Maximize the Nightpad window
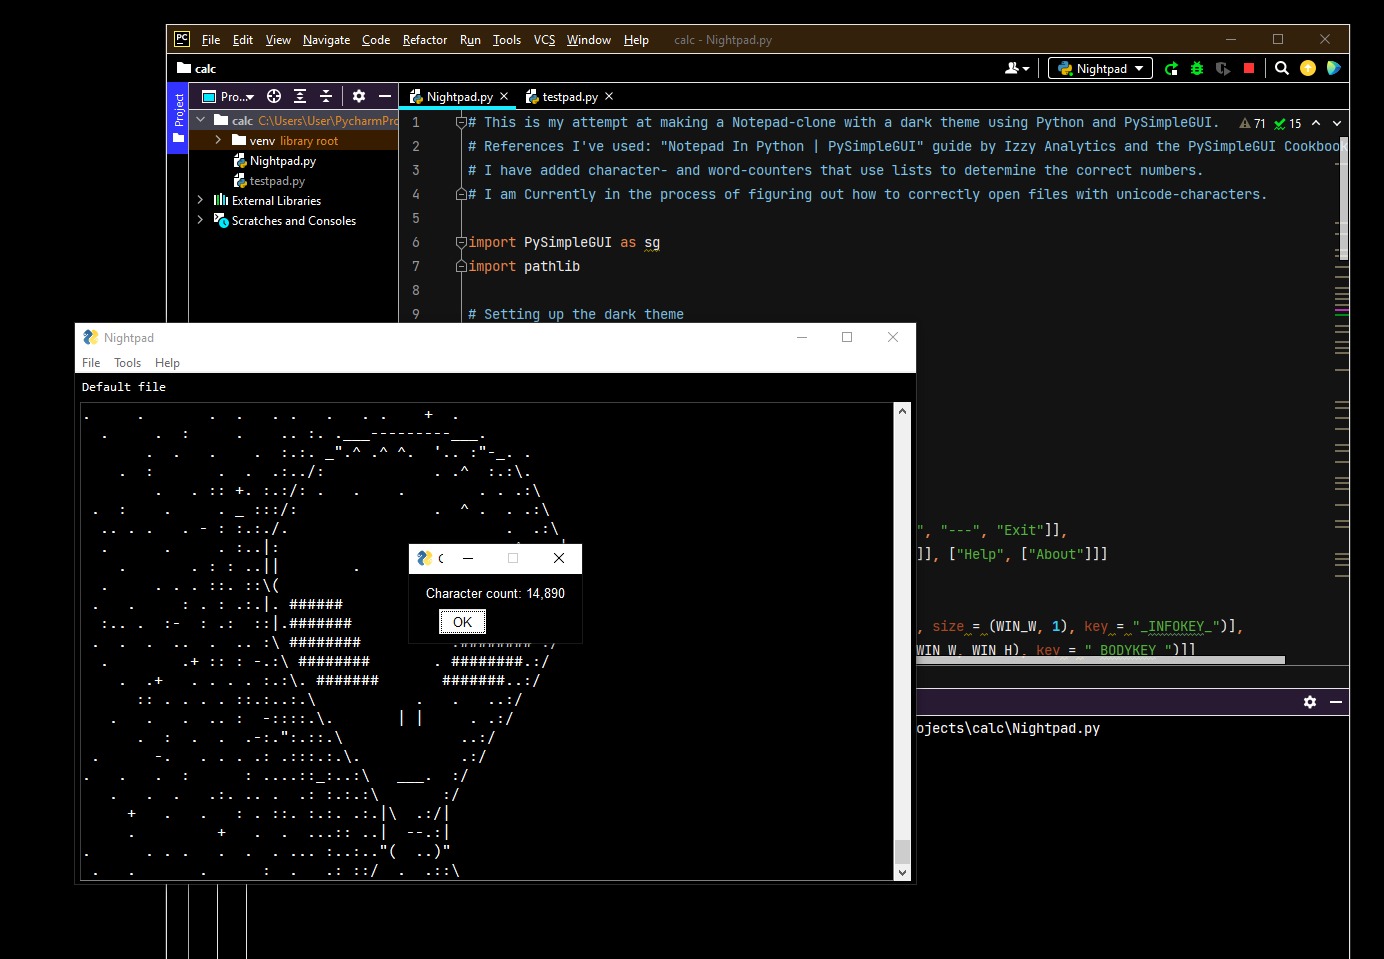1384x959 pixels. 847,337
